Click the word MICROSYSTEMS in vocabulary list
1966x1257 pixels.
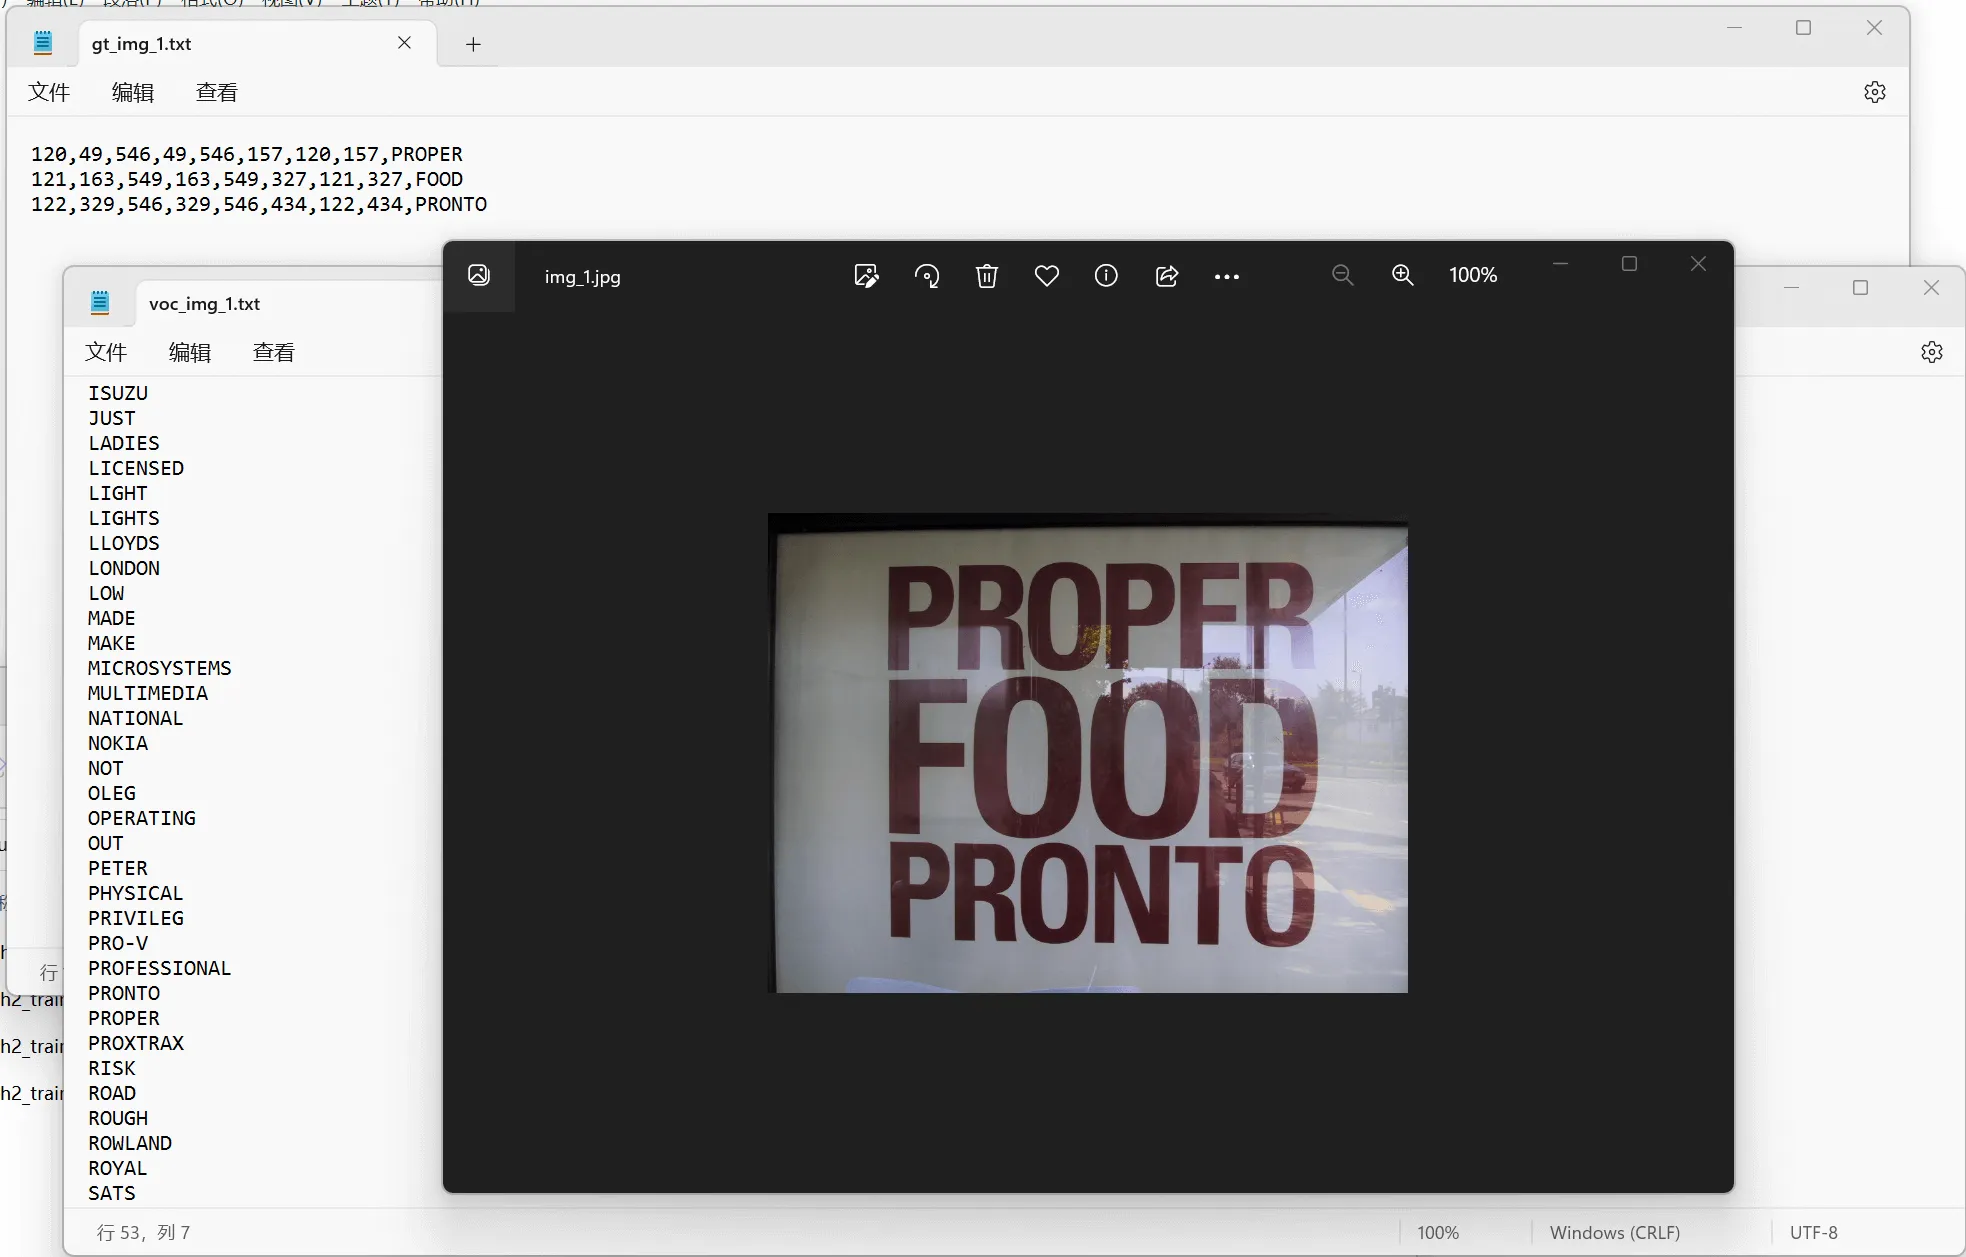tap(160, 668)
